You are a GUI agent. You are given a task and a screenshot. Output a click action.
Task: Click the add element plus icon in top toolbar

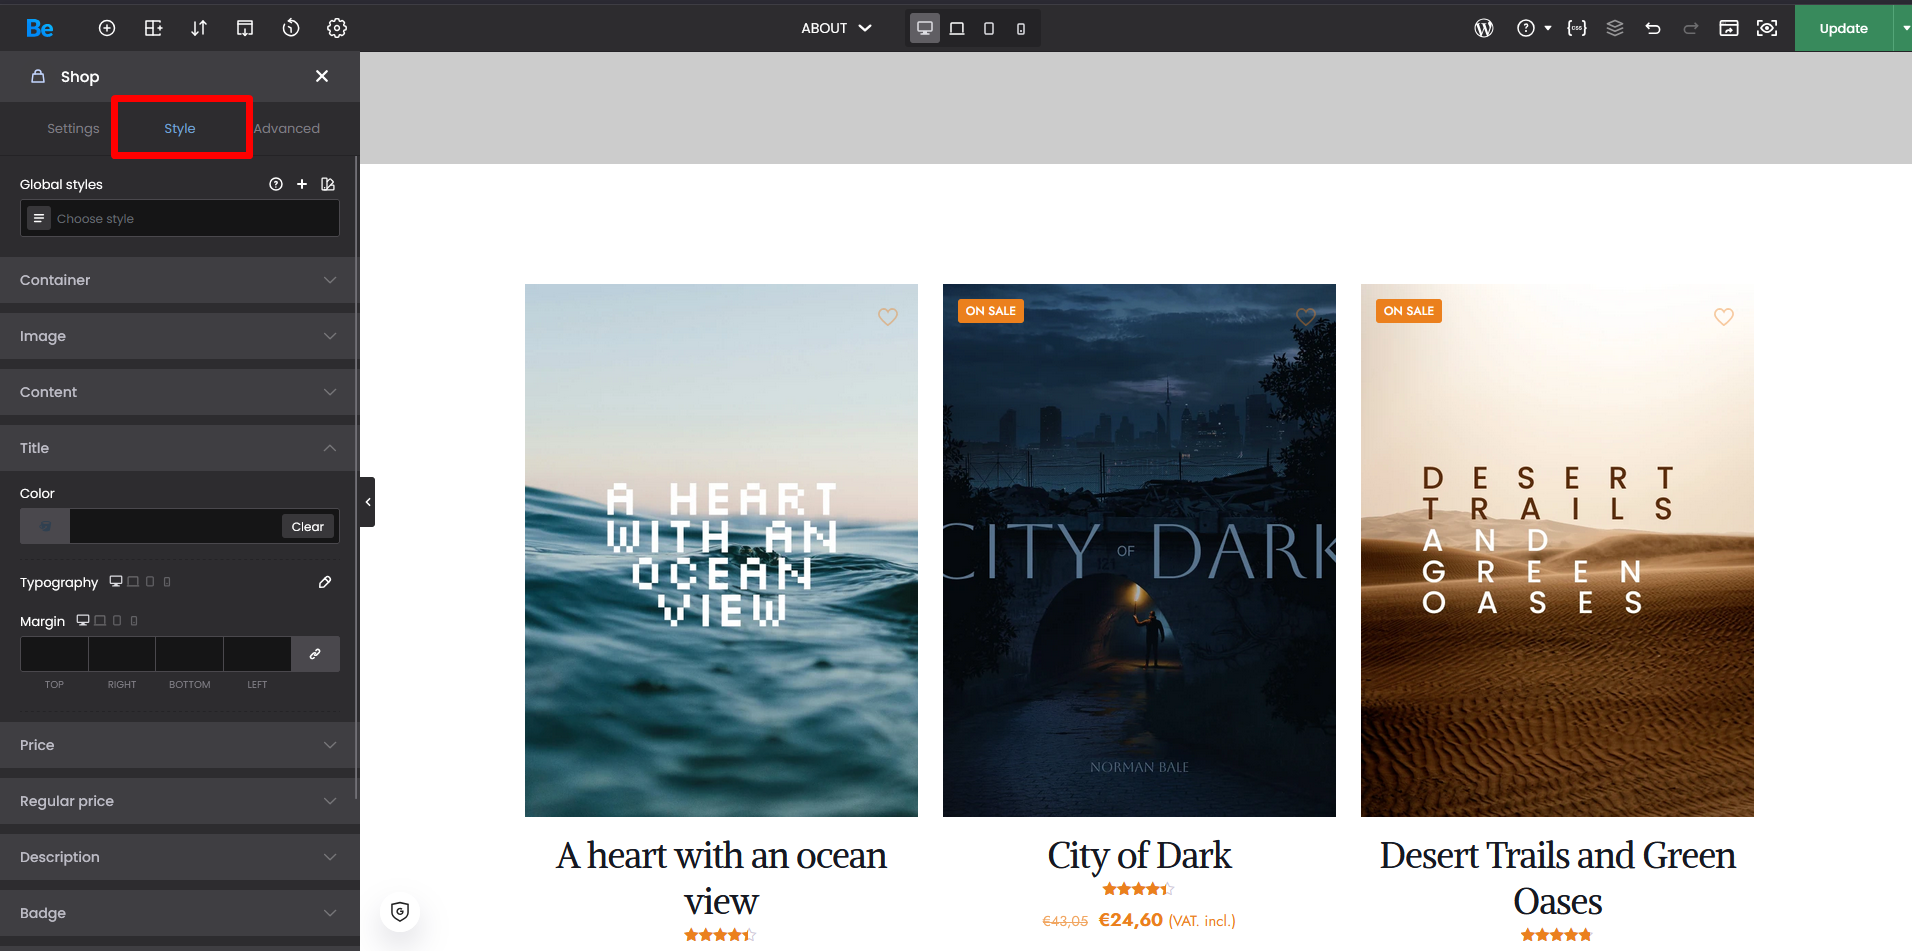[107, 28]
